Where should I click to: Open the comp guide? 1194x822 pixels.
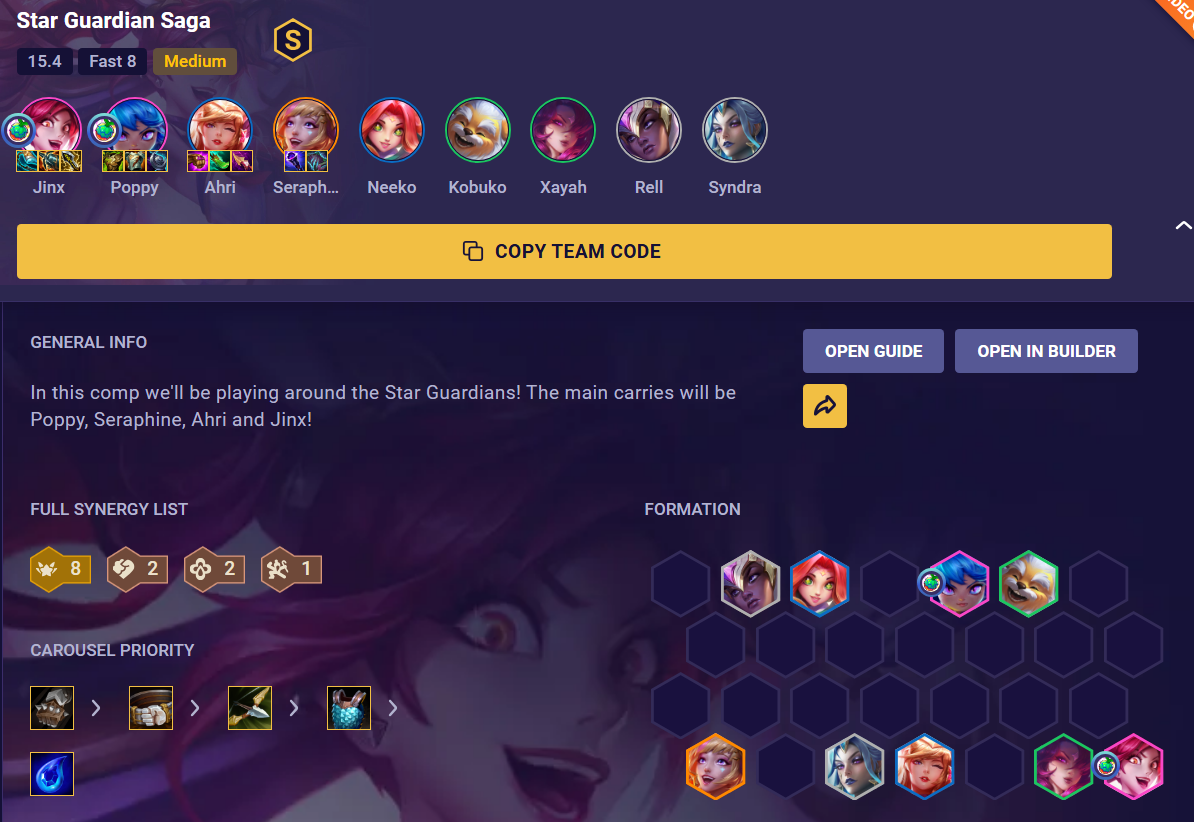(x=873, y=351)
